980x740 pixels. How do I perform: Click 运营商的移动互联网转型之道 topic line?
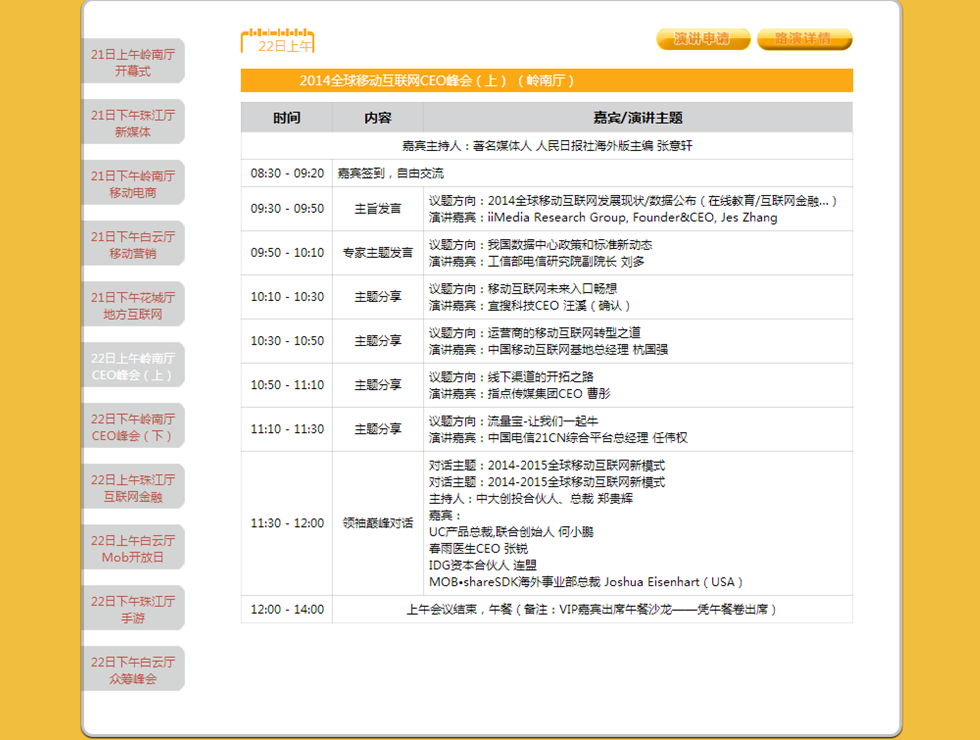(x=535, y=332)
